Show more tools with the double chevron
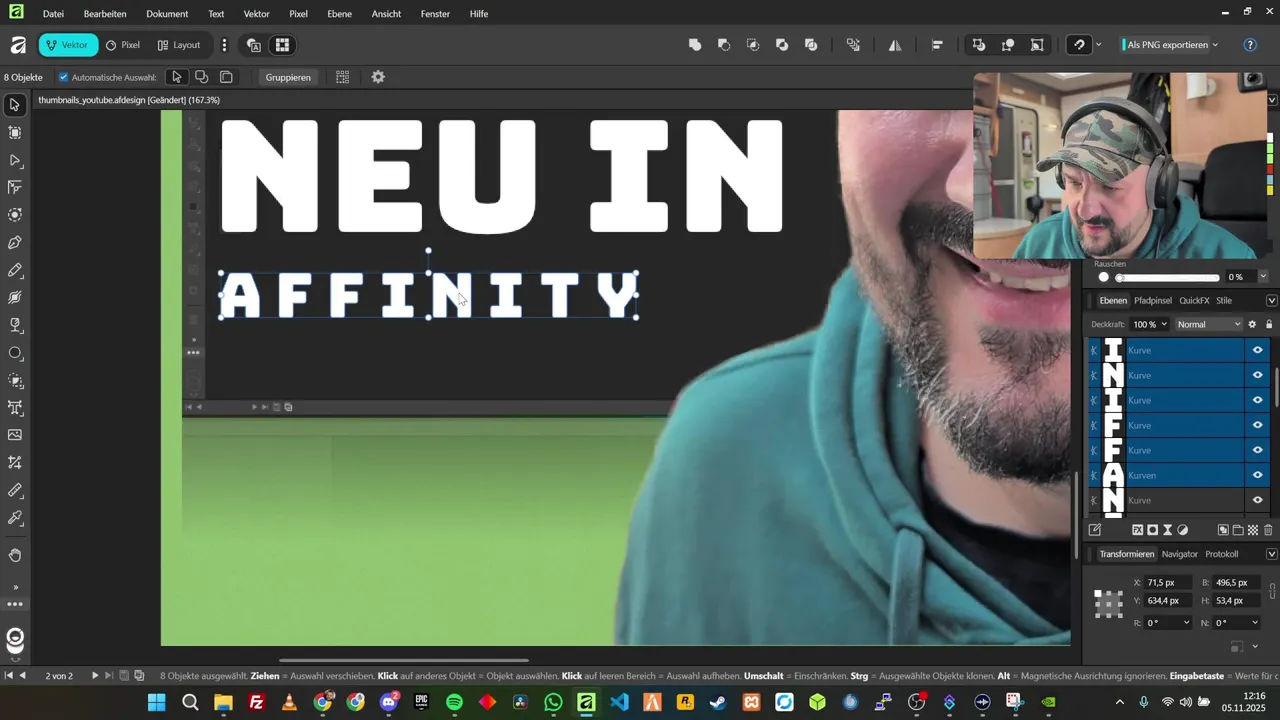 point(15,587)
